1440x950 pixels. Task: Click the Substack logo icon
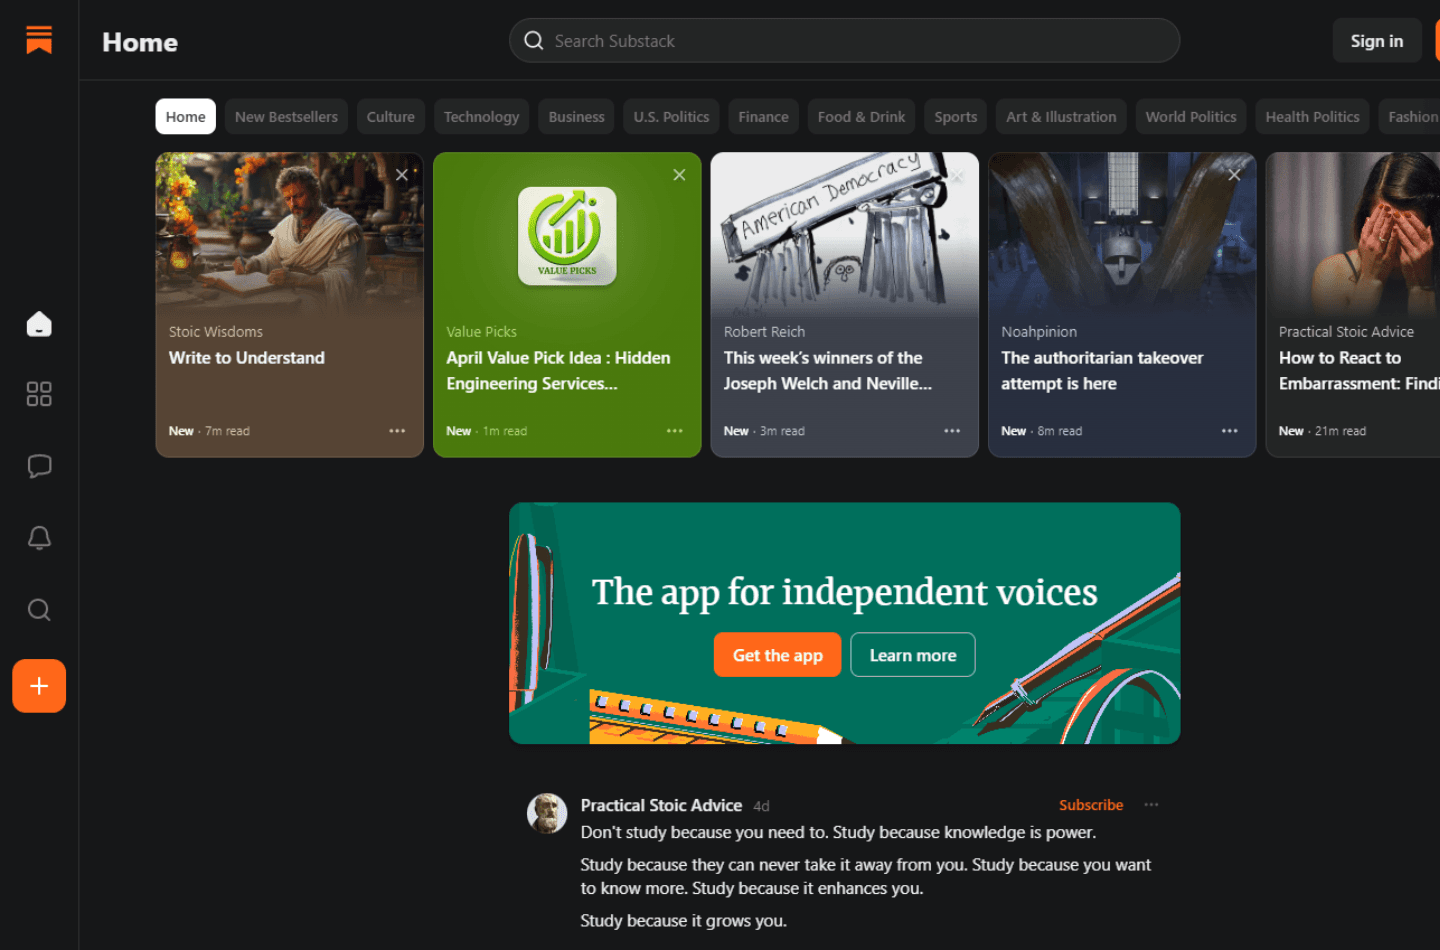tap(39, 40)
